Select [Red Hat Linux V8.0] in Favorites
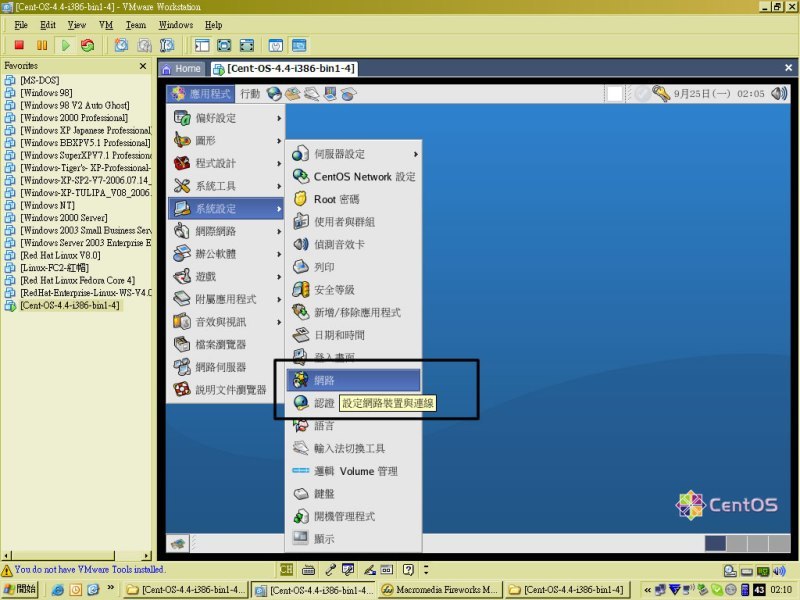Viewport: 800px width, 600px height. pyautogui.click(x=60, y=255)
